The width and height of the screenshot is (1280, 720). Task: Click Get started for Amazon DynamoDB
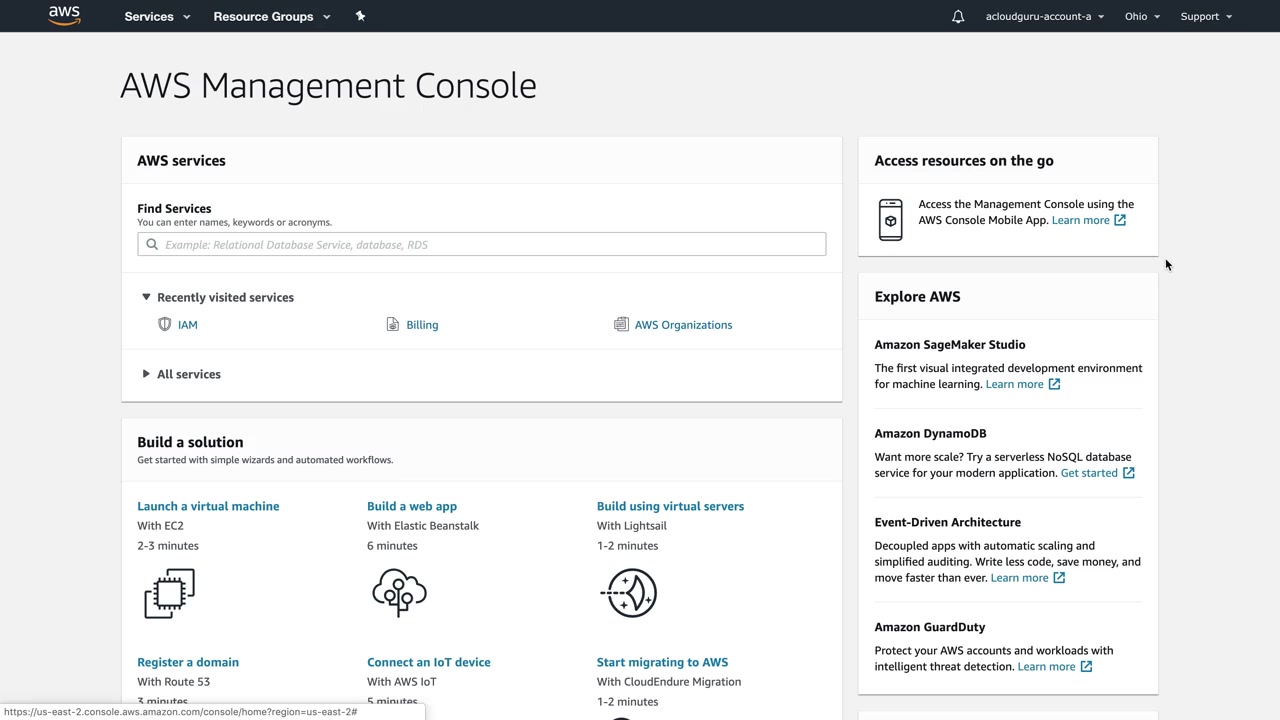[x=1089, y=473]
